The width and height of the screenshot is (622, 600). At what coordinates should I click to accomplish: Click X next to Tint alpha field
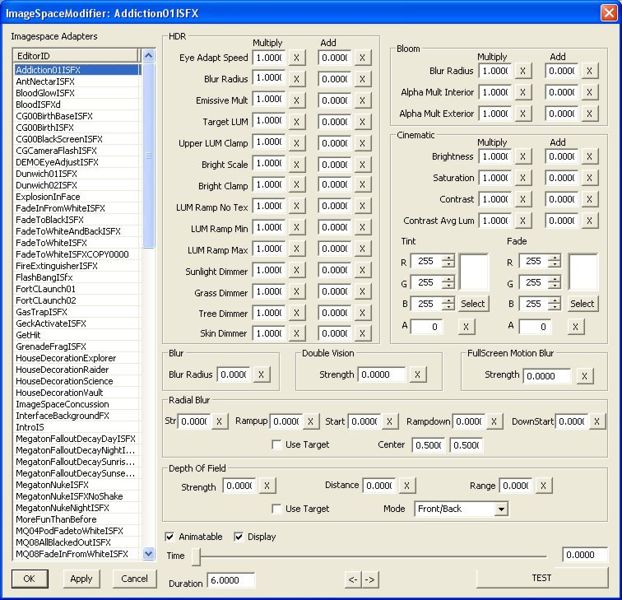point(466,327)
